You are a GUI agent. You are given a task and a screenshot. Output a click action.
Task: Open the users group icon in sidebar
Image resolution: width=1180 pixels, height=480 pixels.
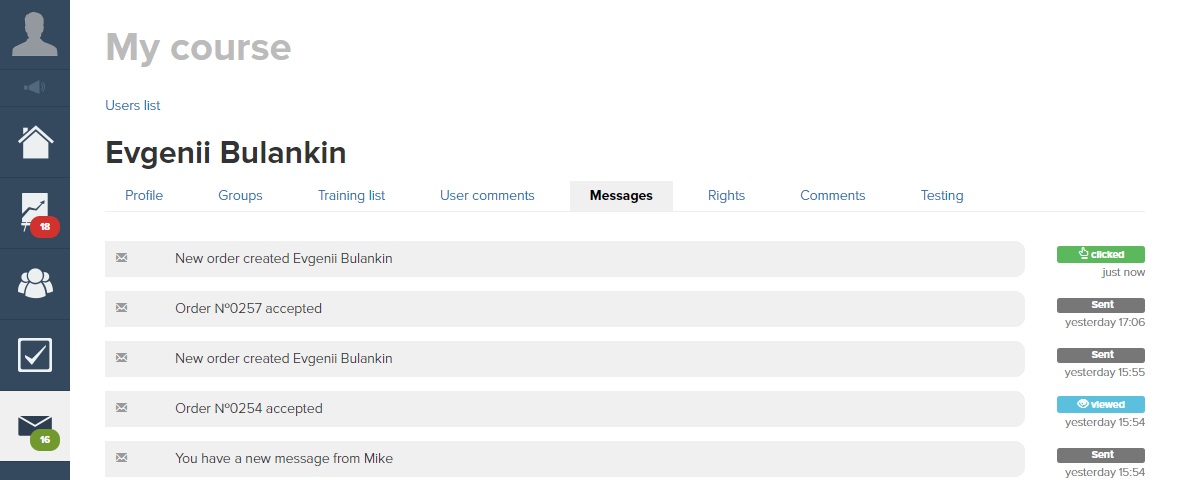pos(35,284)
